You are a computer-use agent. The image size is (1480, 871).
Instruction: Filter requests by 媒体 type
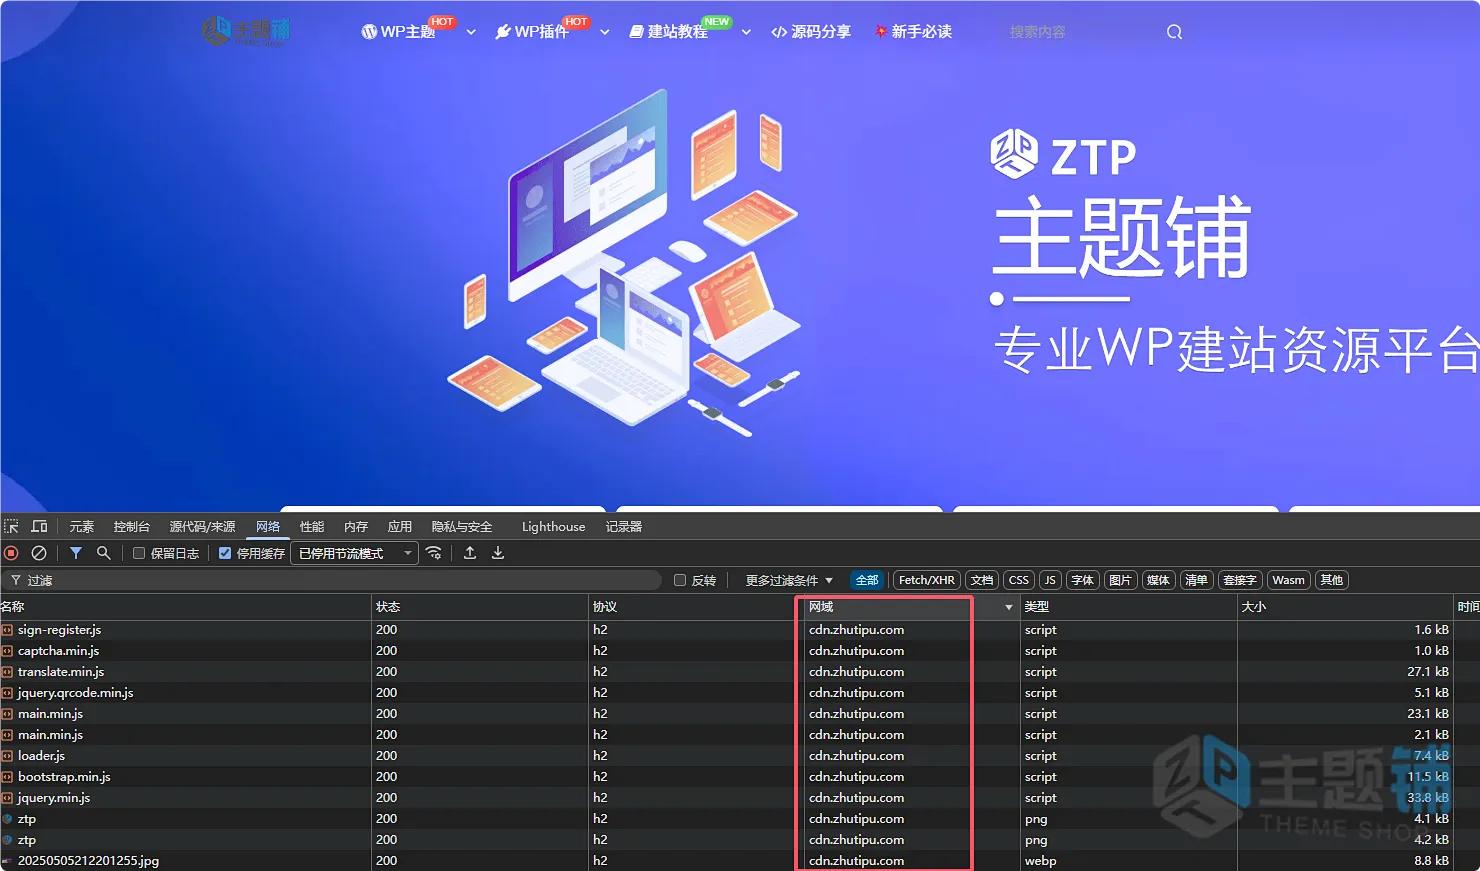(x=1158, y=580)
